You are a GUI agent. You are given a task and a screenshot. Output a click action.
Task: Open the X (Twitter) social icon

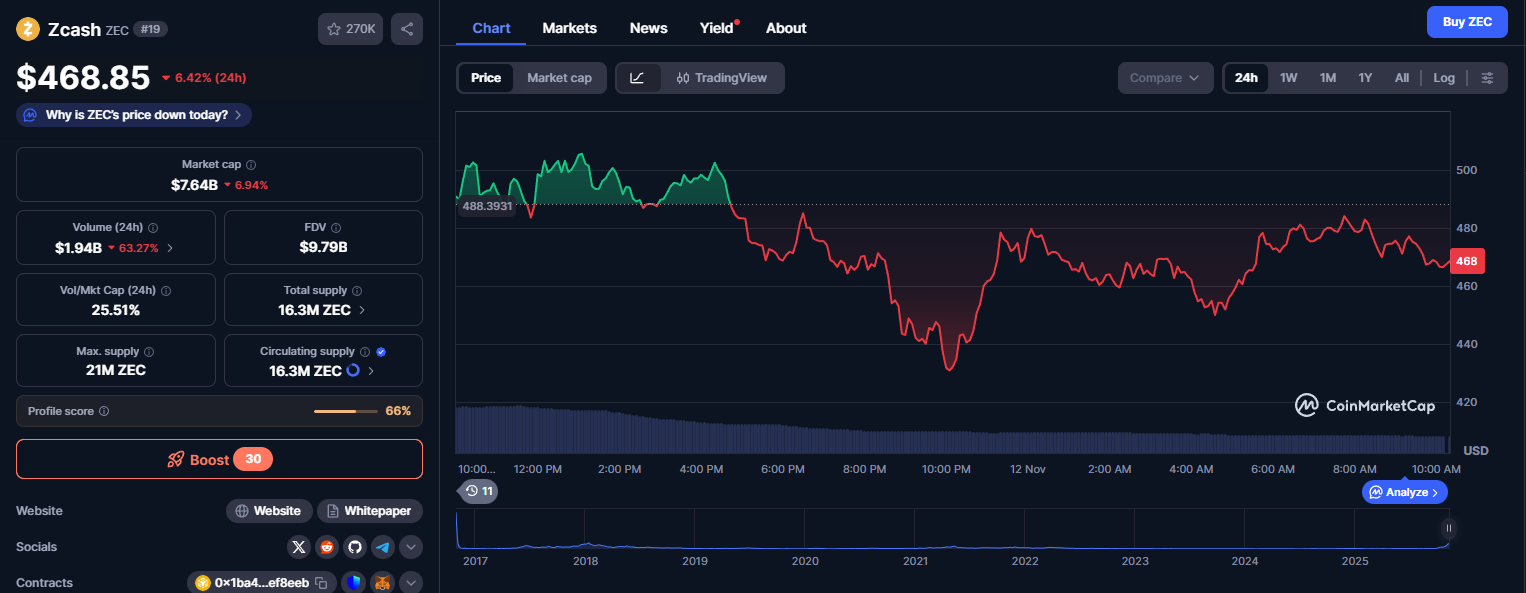click(299, 547)
